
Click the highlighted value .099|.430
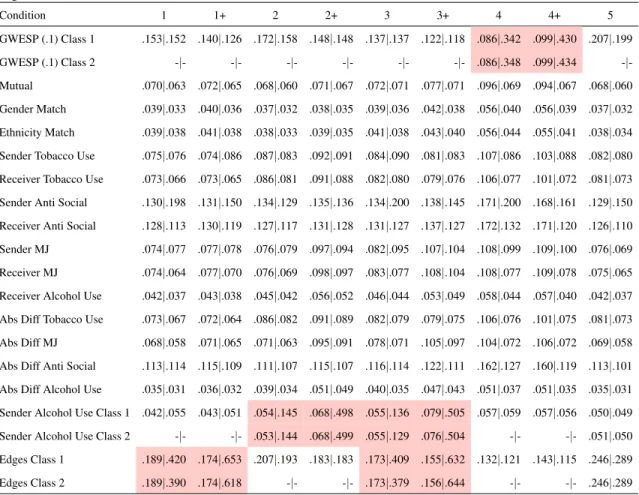click(x=554, y=39)
